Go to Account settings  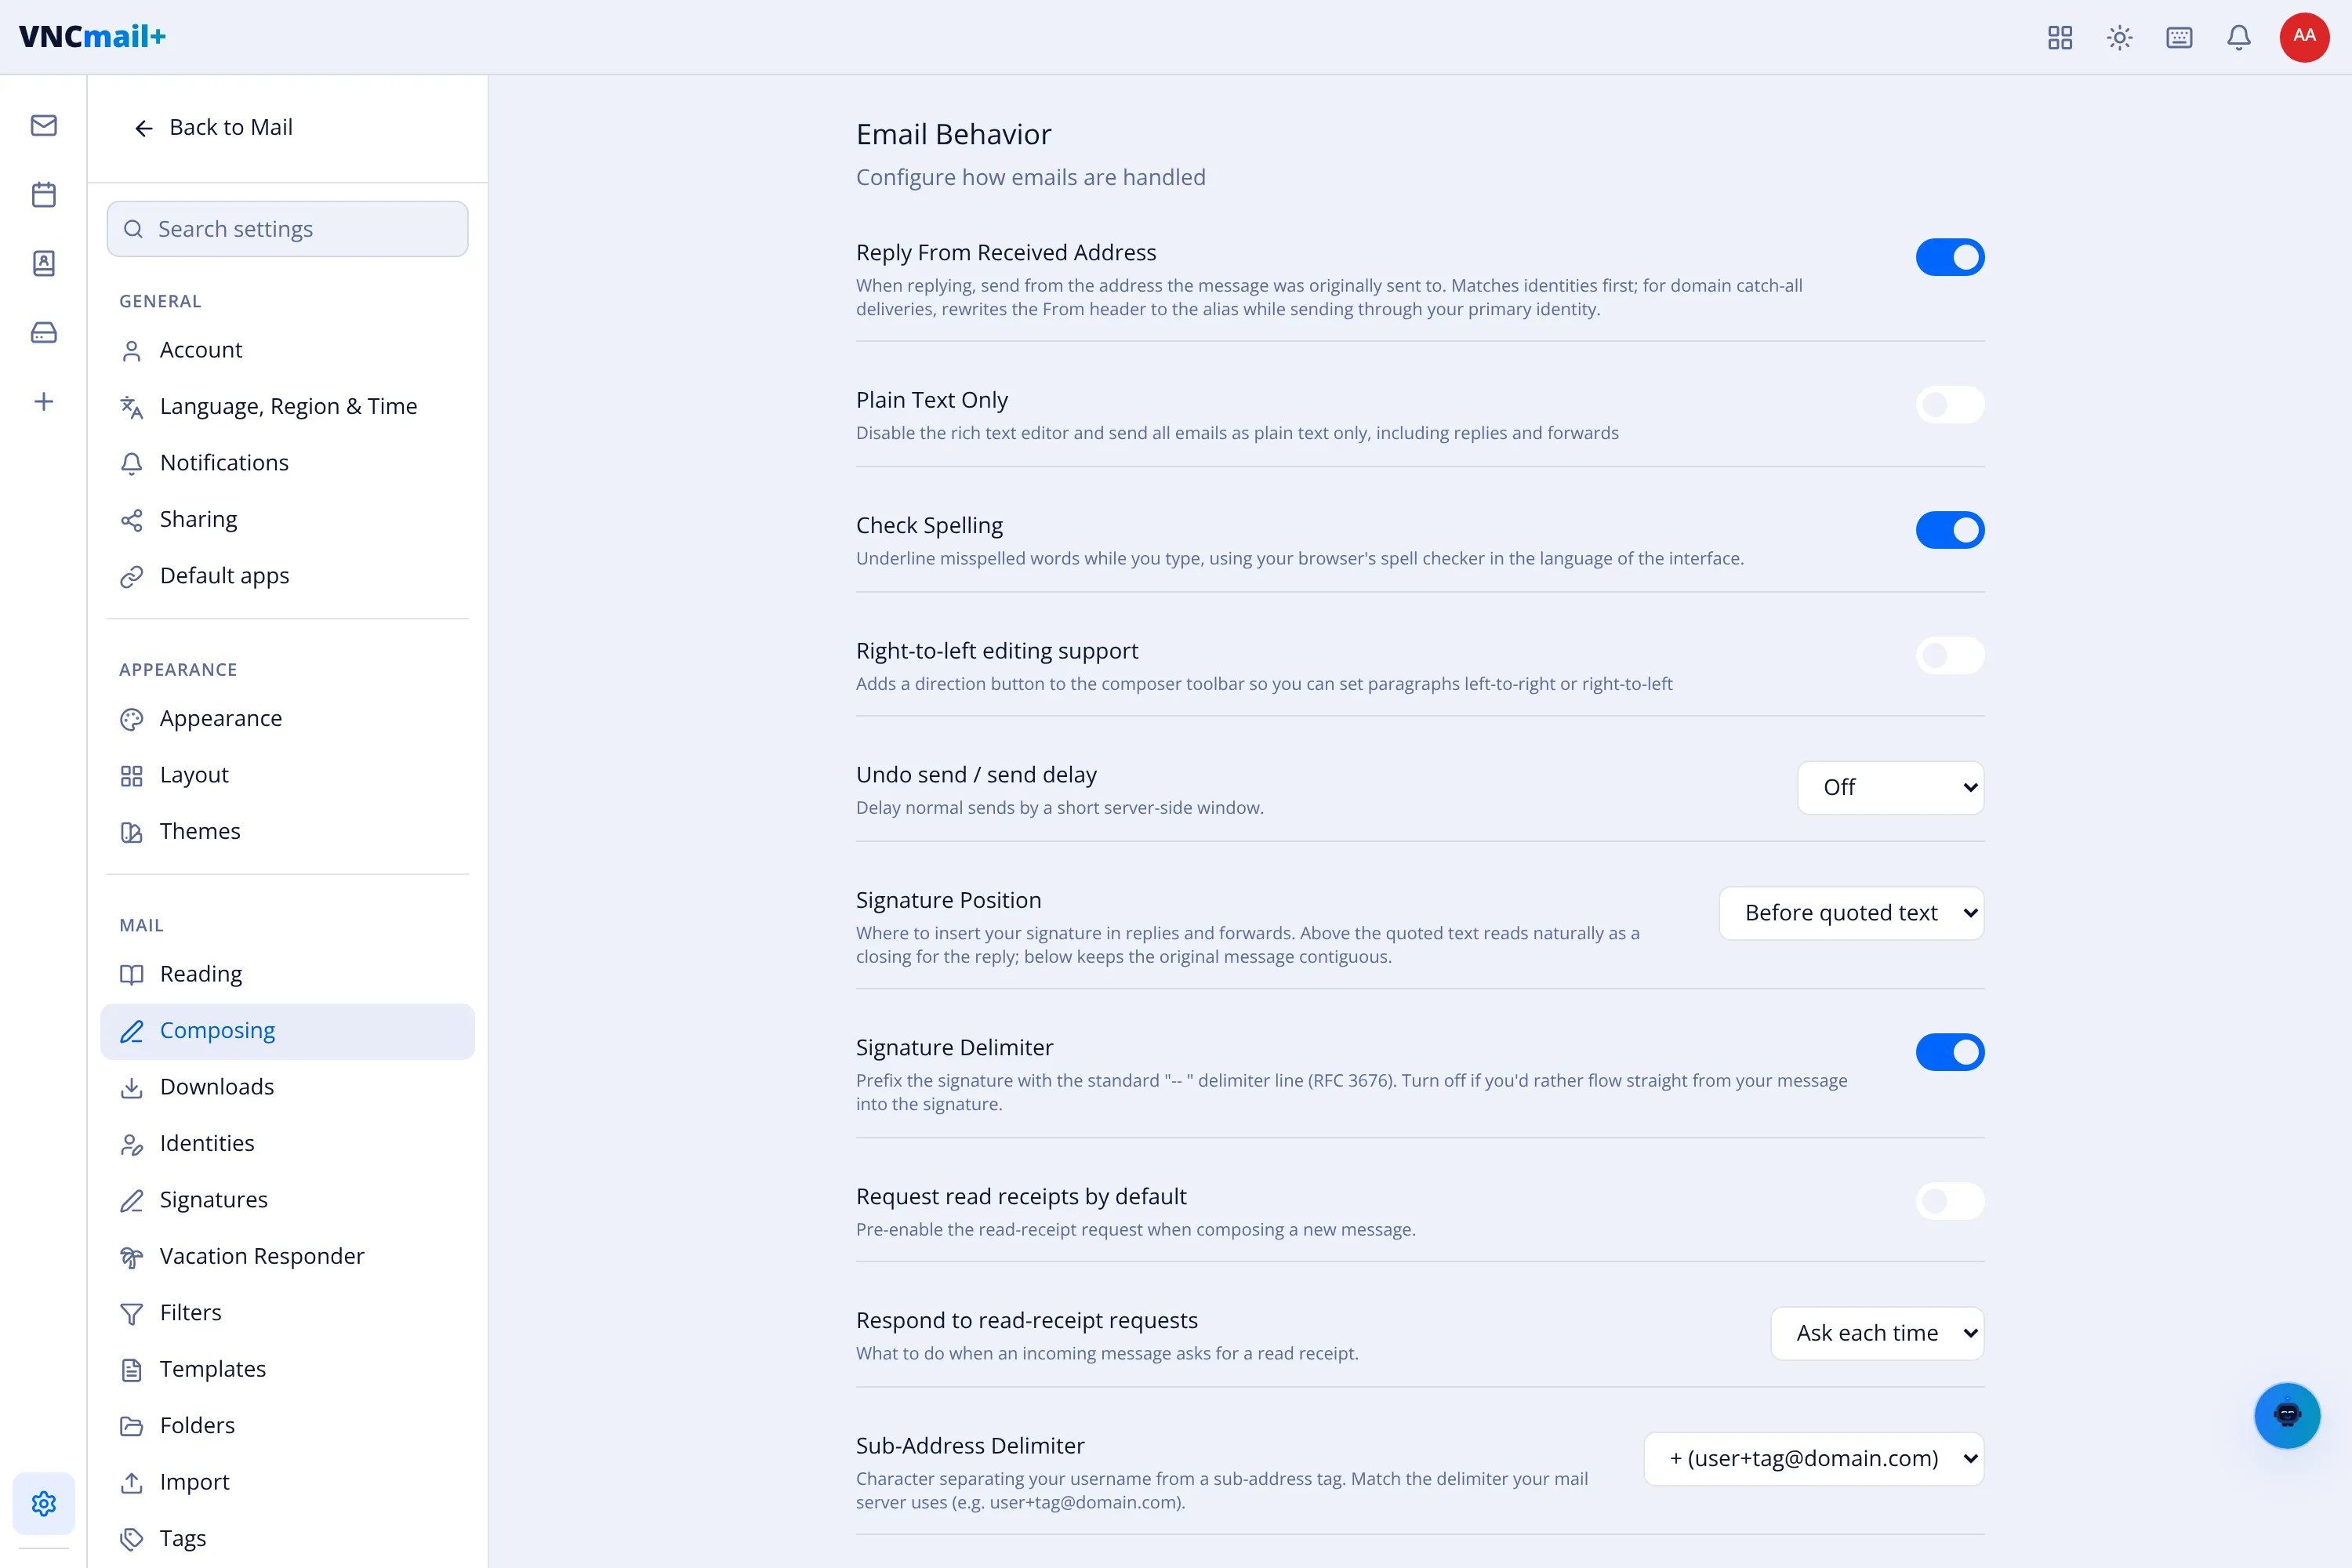(x=288, y=350)
